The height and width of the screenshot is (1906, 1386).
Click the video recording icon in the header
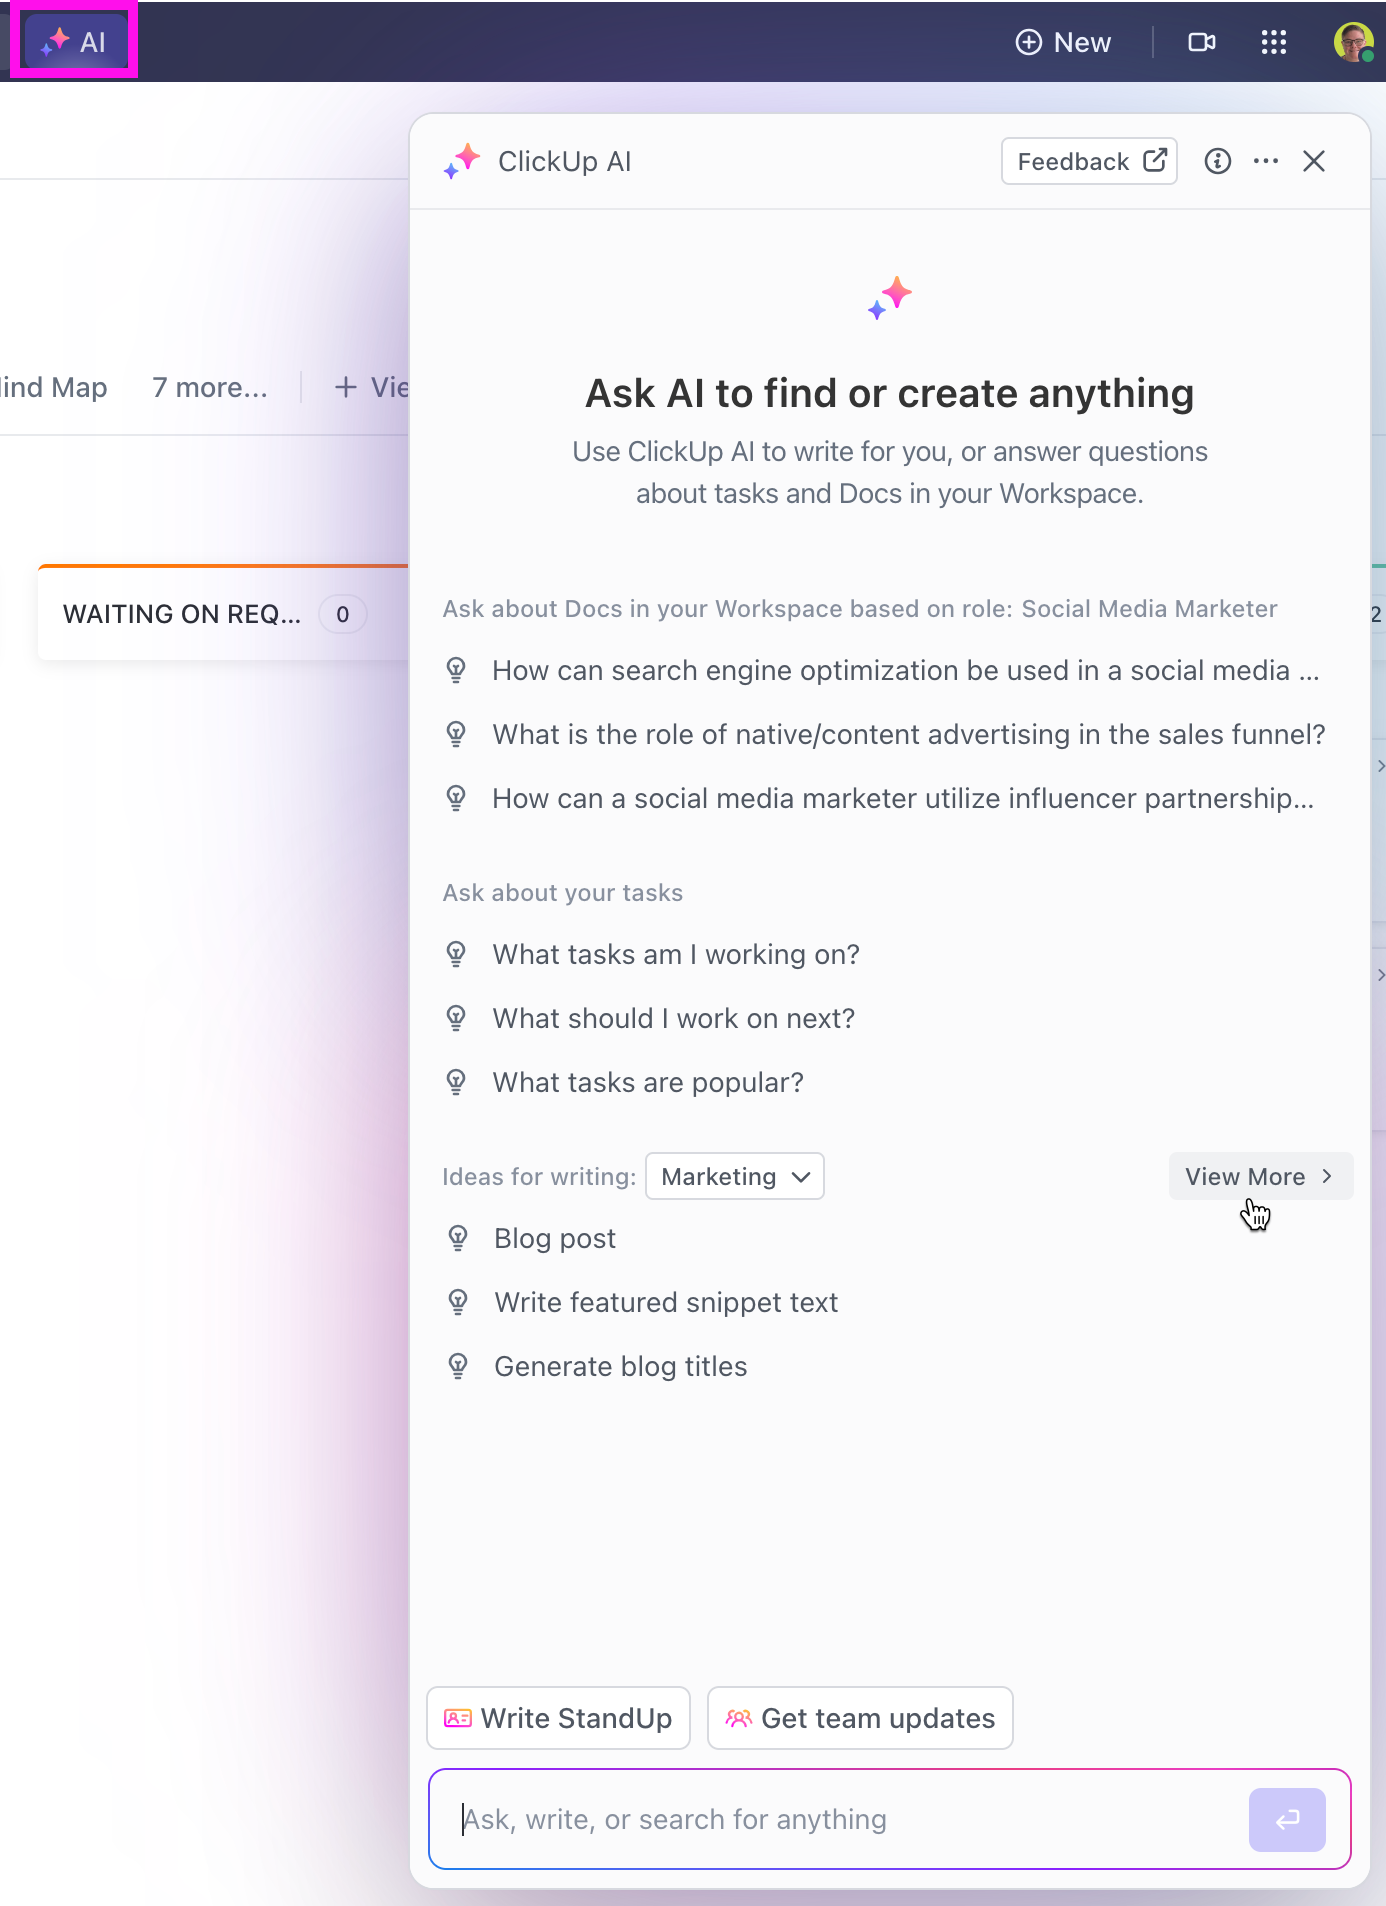click(1201, 42)
